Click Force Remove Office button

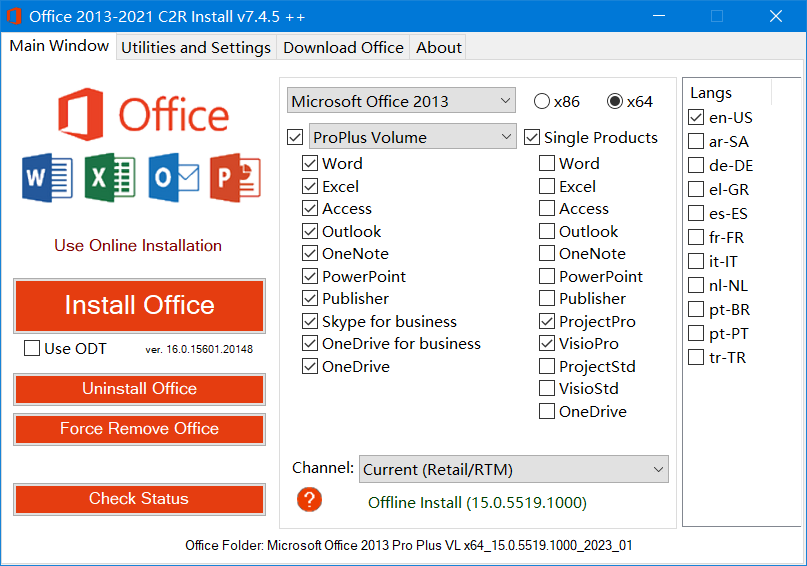click(139, 429)
